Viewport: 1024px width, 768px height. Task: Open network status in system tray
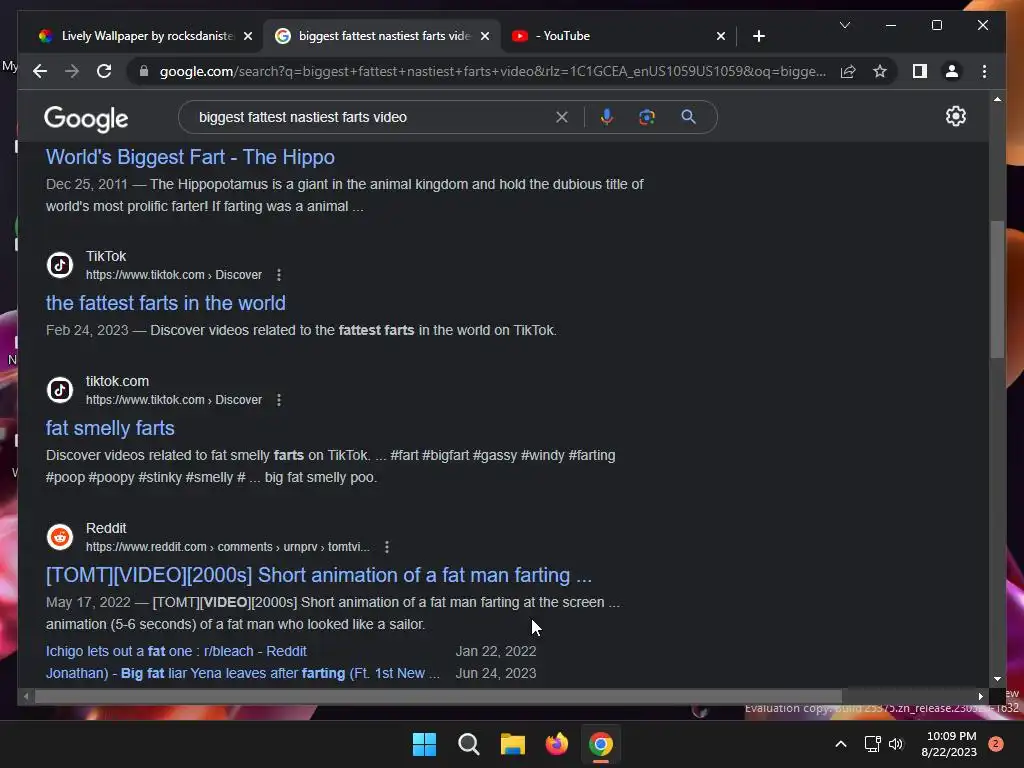872,744
